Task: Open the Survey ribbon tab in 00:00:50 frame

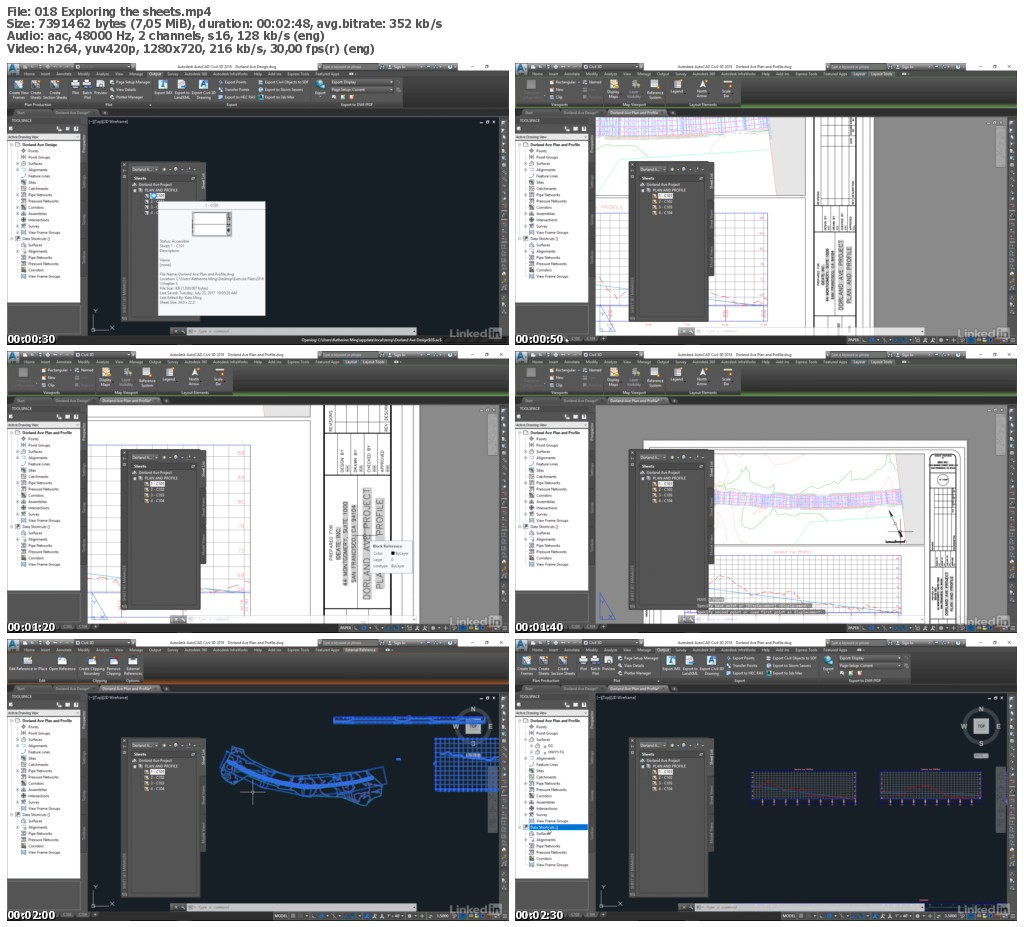Action: (x=680, y=74)
